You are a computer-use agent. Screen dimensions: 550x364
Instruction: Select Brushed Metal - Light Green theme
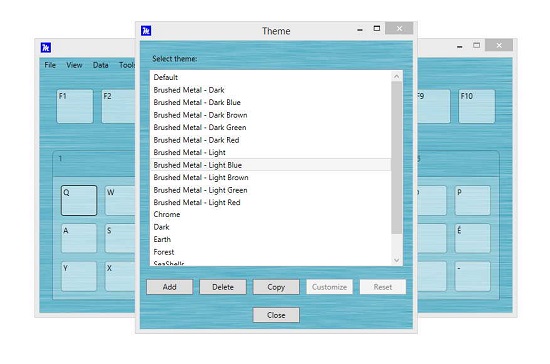click(270, 190)
